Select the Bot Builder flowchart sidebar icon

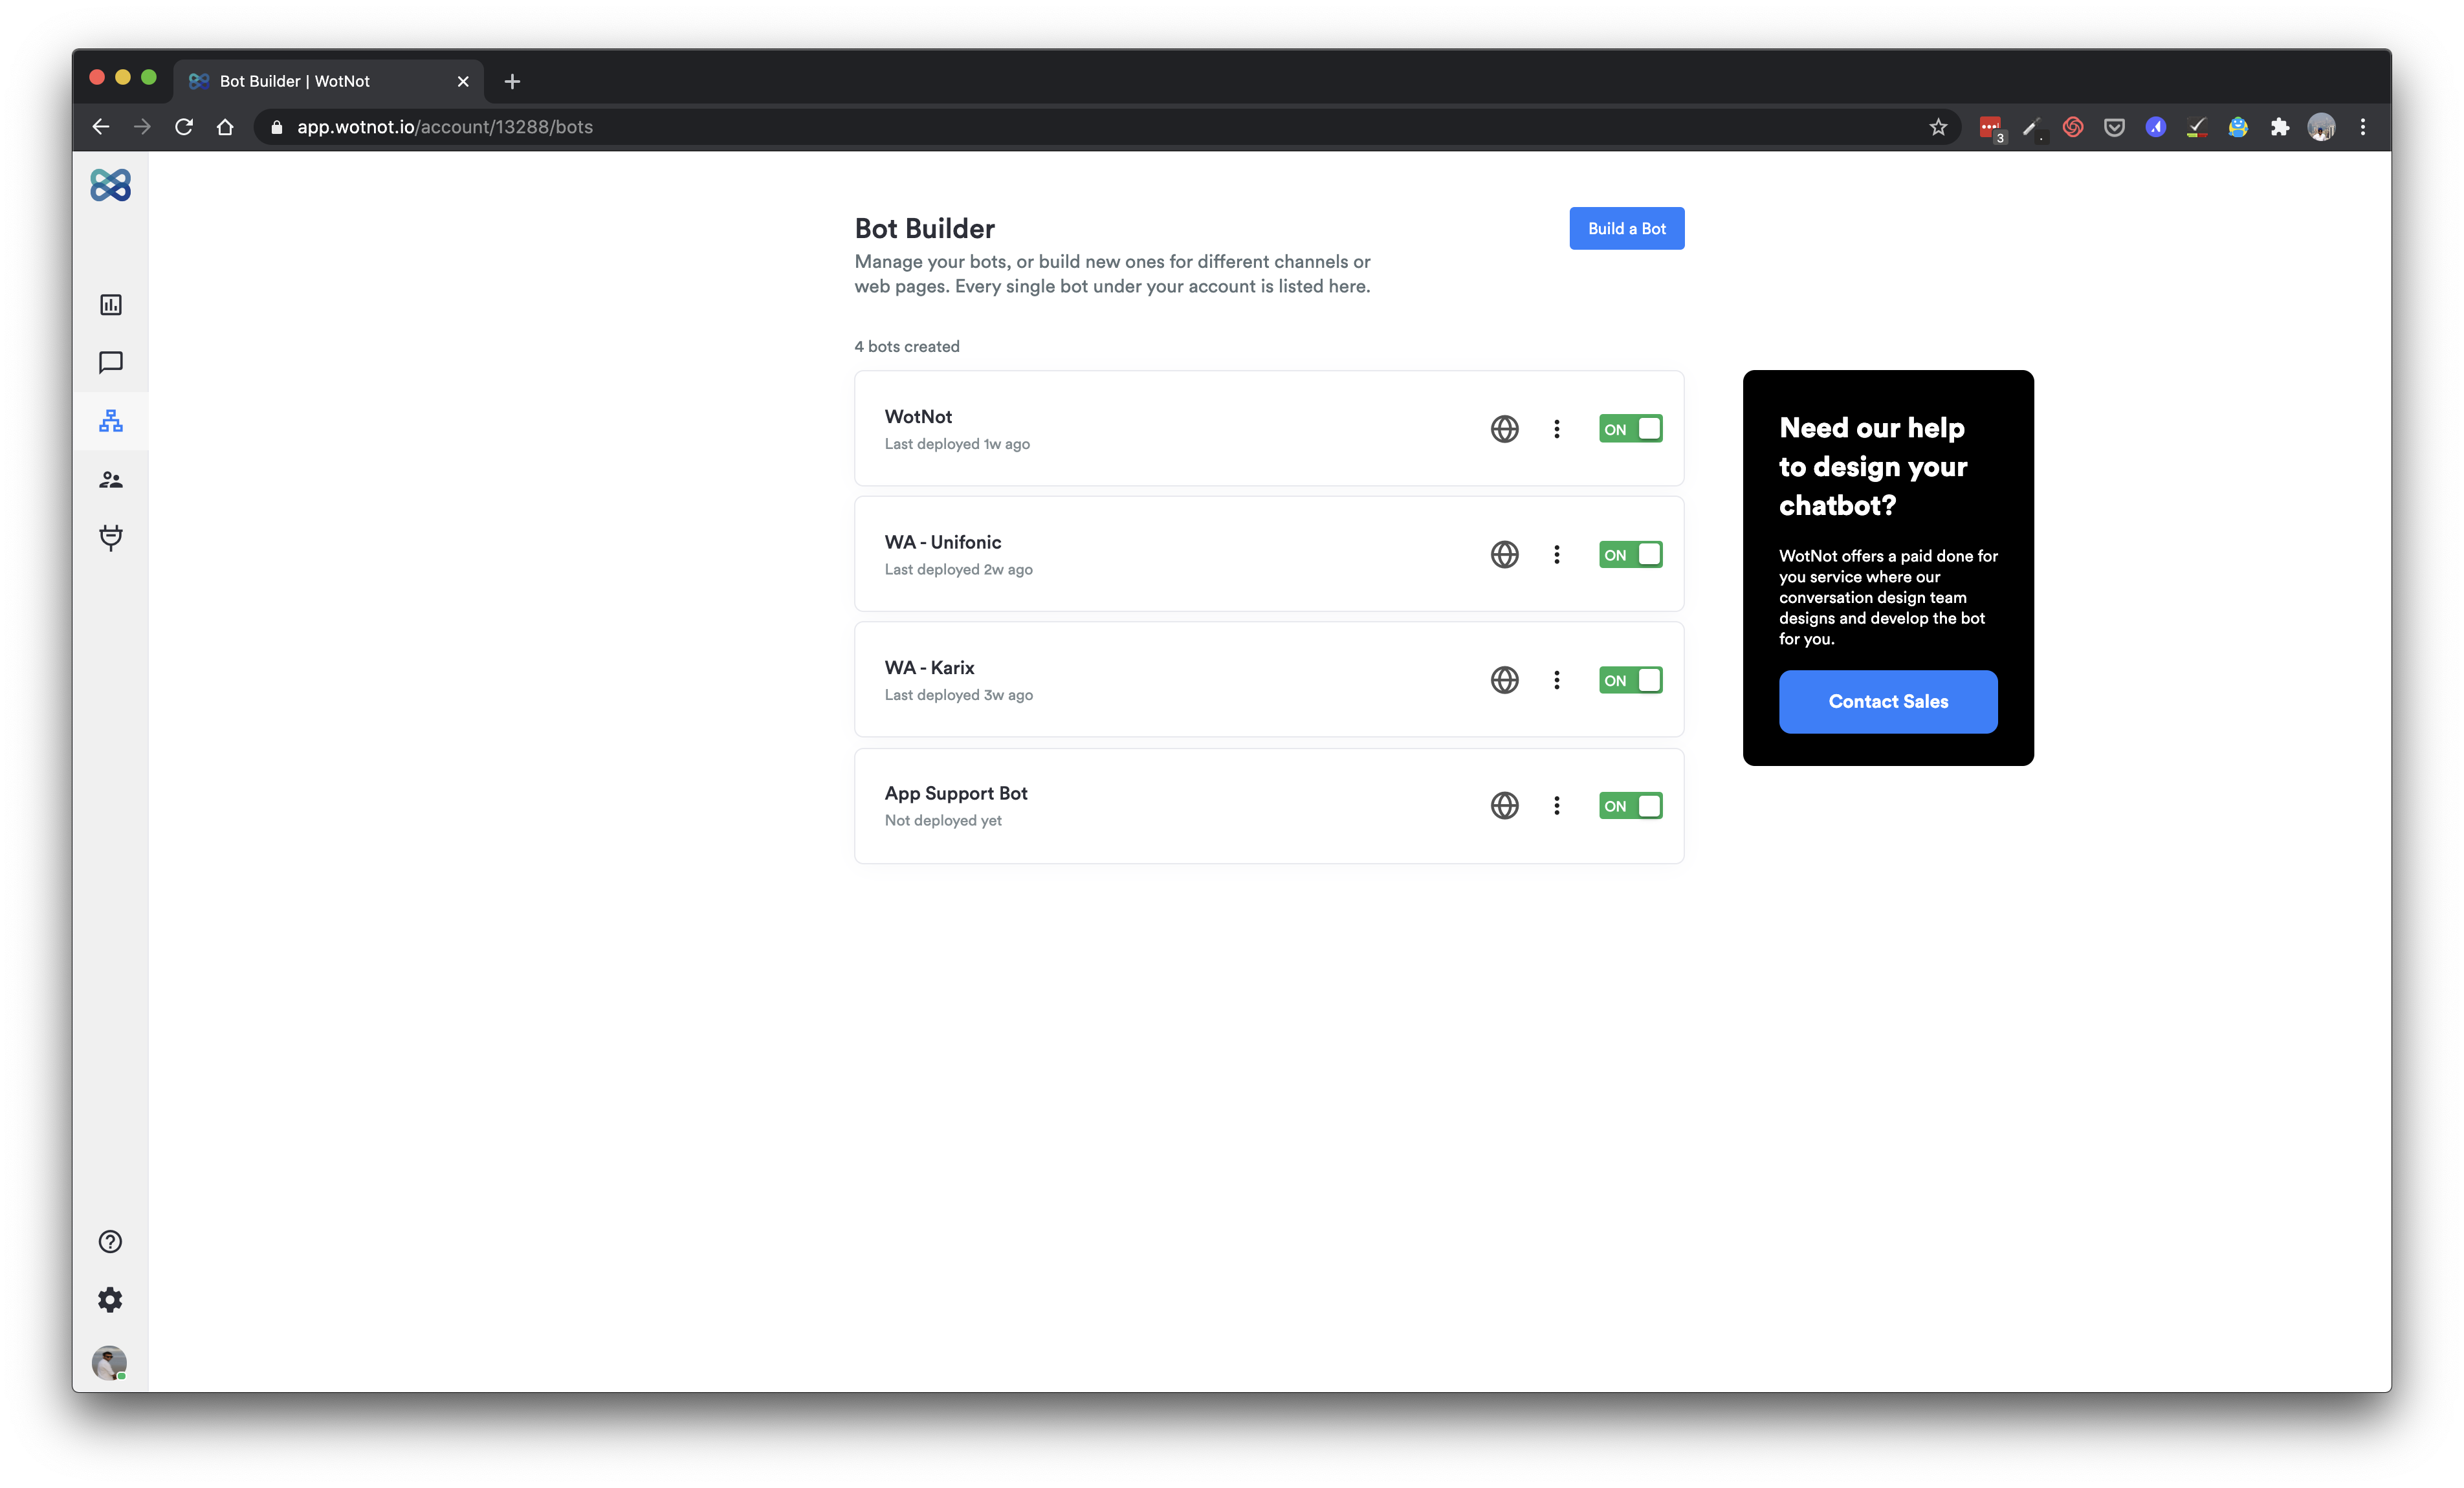(110, 421)
